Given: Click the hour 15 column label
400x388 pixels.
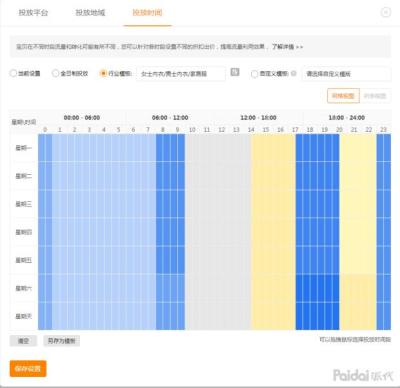Looking at the screenshot, I should tap(266, 130).
